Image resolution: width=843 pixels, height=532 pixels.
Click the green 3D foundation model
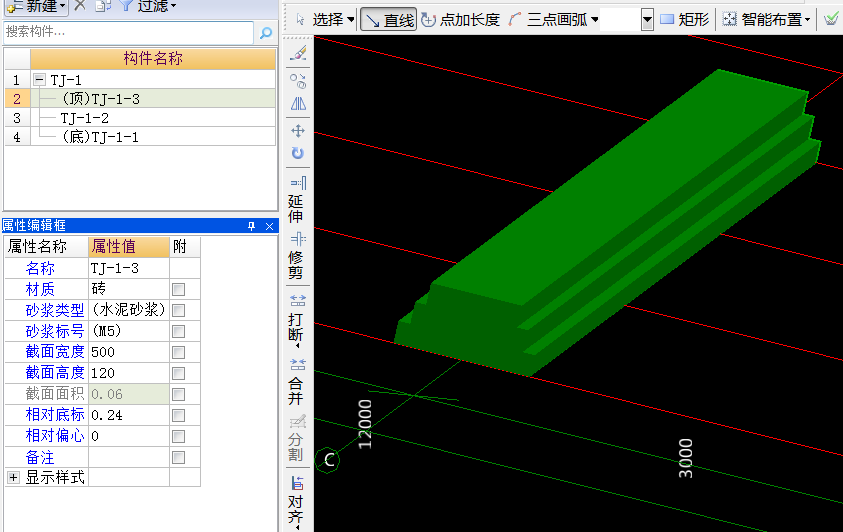tap(608, 223)
